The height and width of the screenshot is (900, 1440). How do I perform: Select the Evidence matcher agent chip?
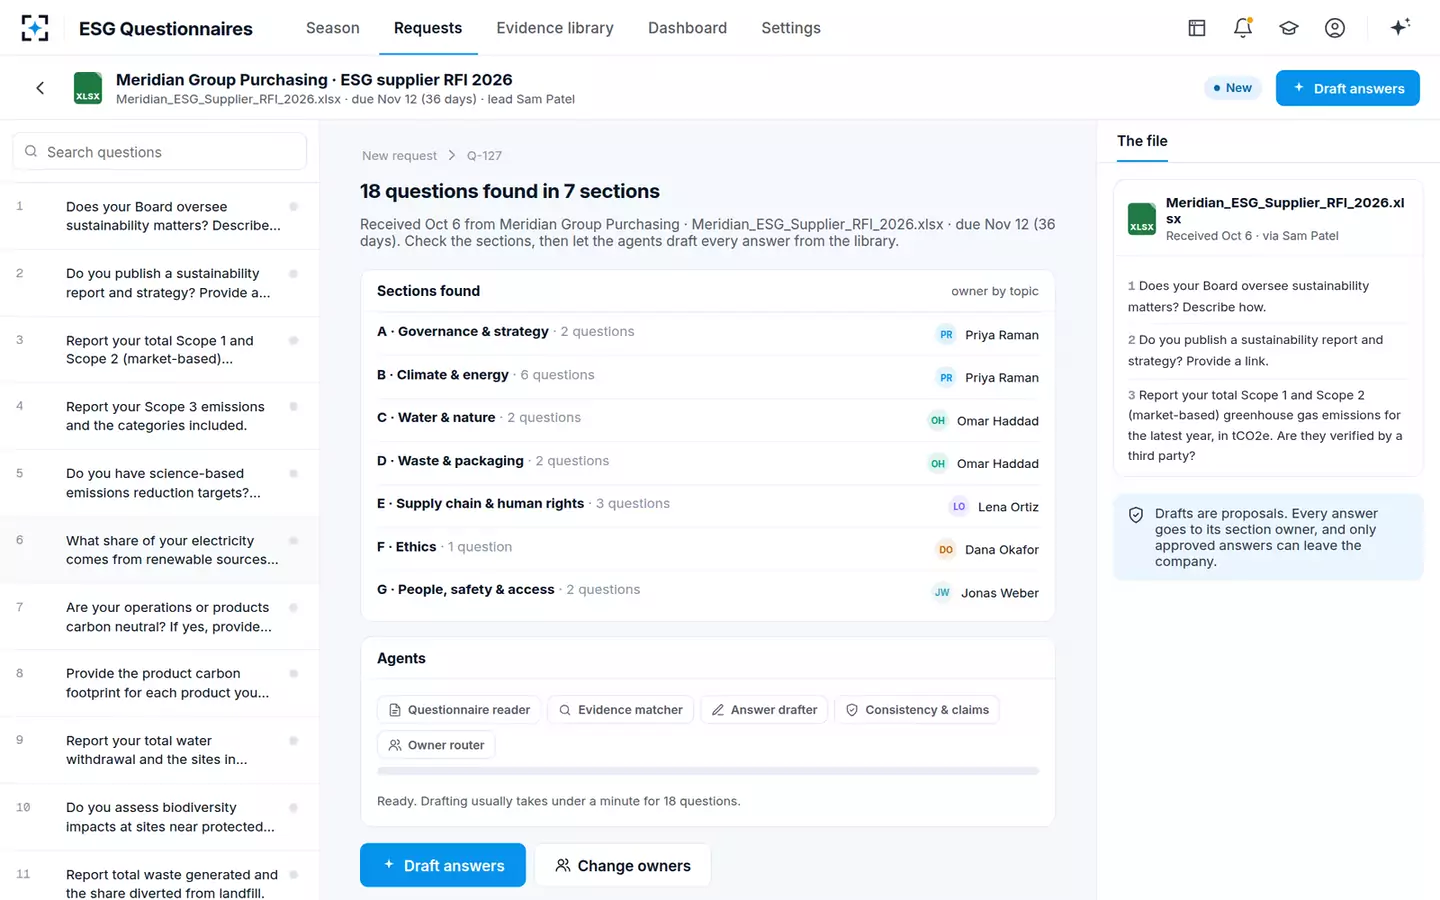[620, 710]
